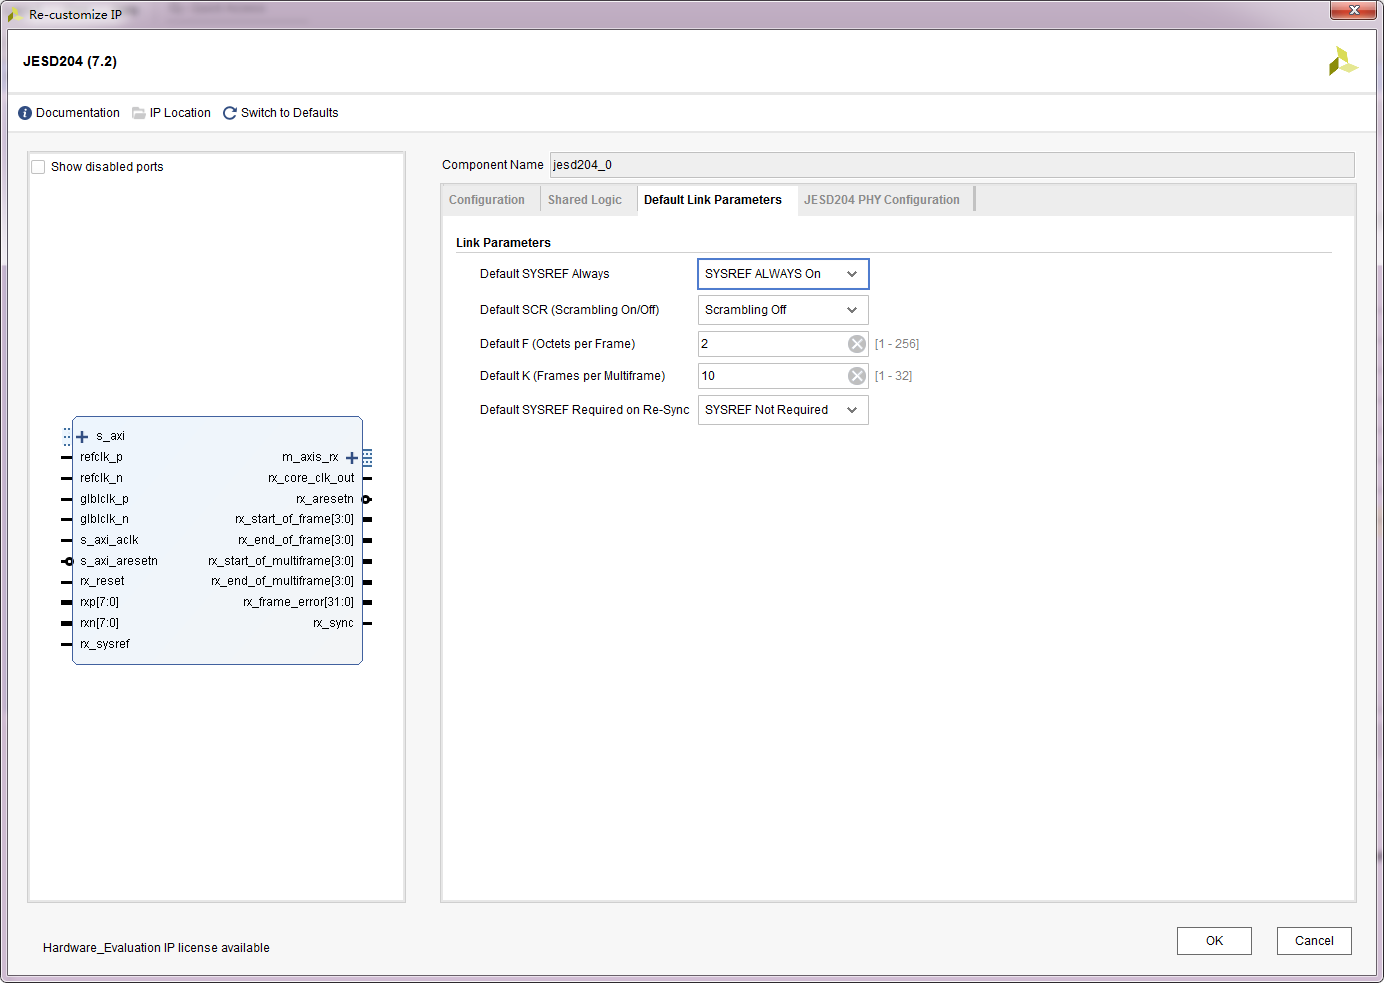Open SYSREF Required on Re-Sync dropdown
1384x983 pixels.
pyautogui.click(x=783, y=410)
